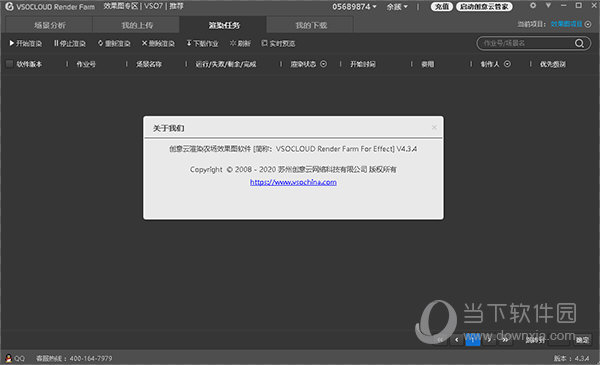
Task: Go to previous page with single left arrow
Action: 456,340
